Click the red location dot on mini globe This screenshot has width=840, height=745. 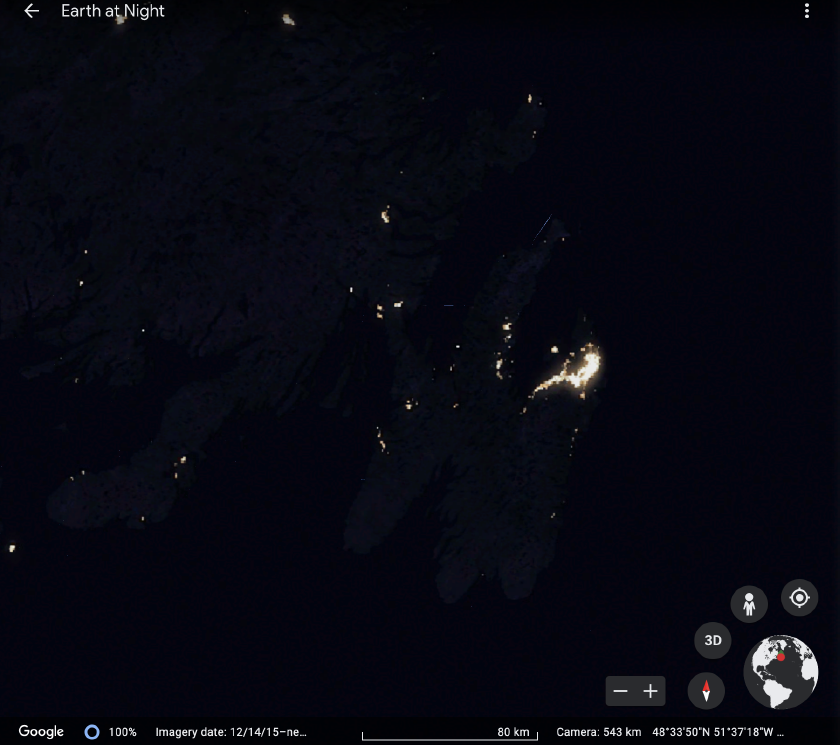[x=780, y=657]
